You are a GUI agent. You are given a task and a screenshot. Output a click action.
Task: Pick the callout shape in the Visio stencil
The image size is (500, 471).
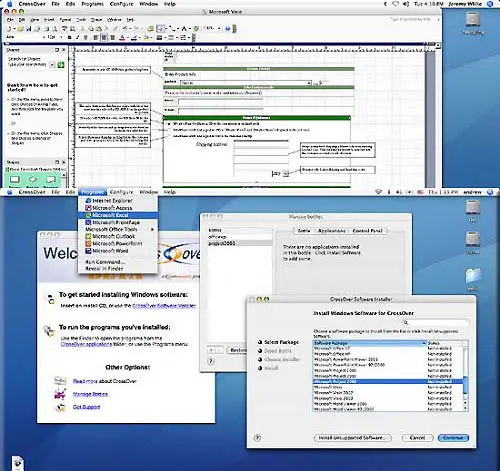(51, 180)
